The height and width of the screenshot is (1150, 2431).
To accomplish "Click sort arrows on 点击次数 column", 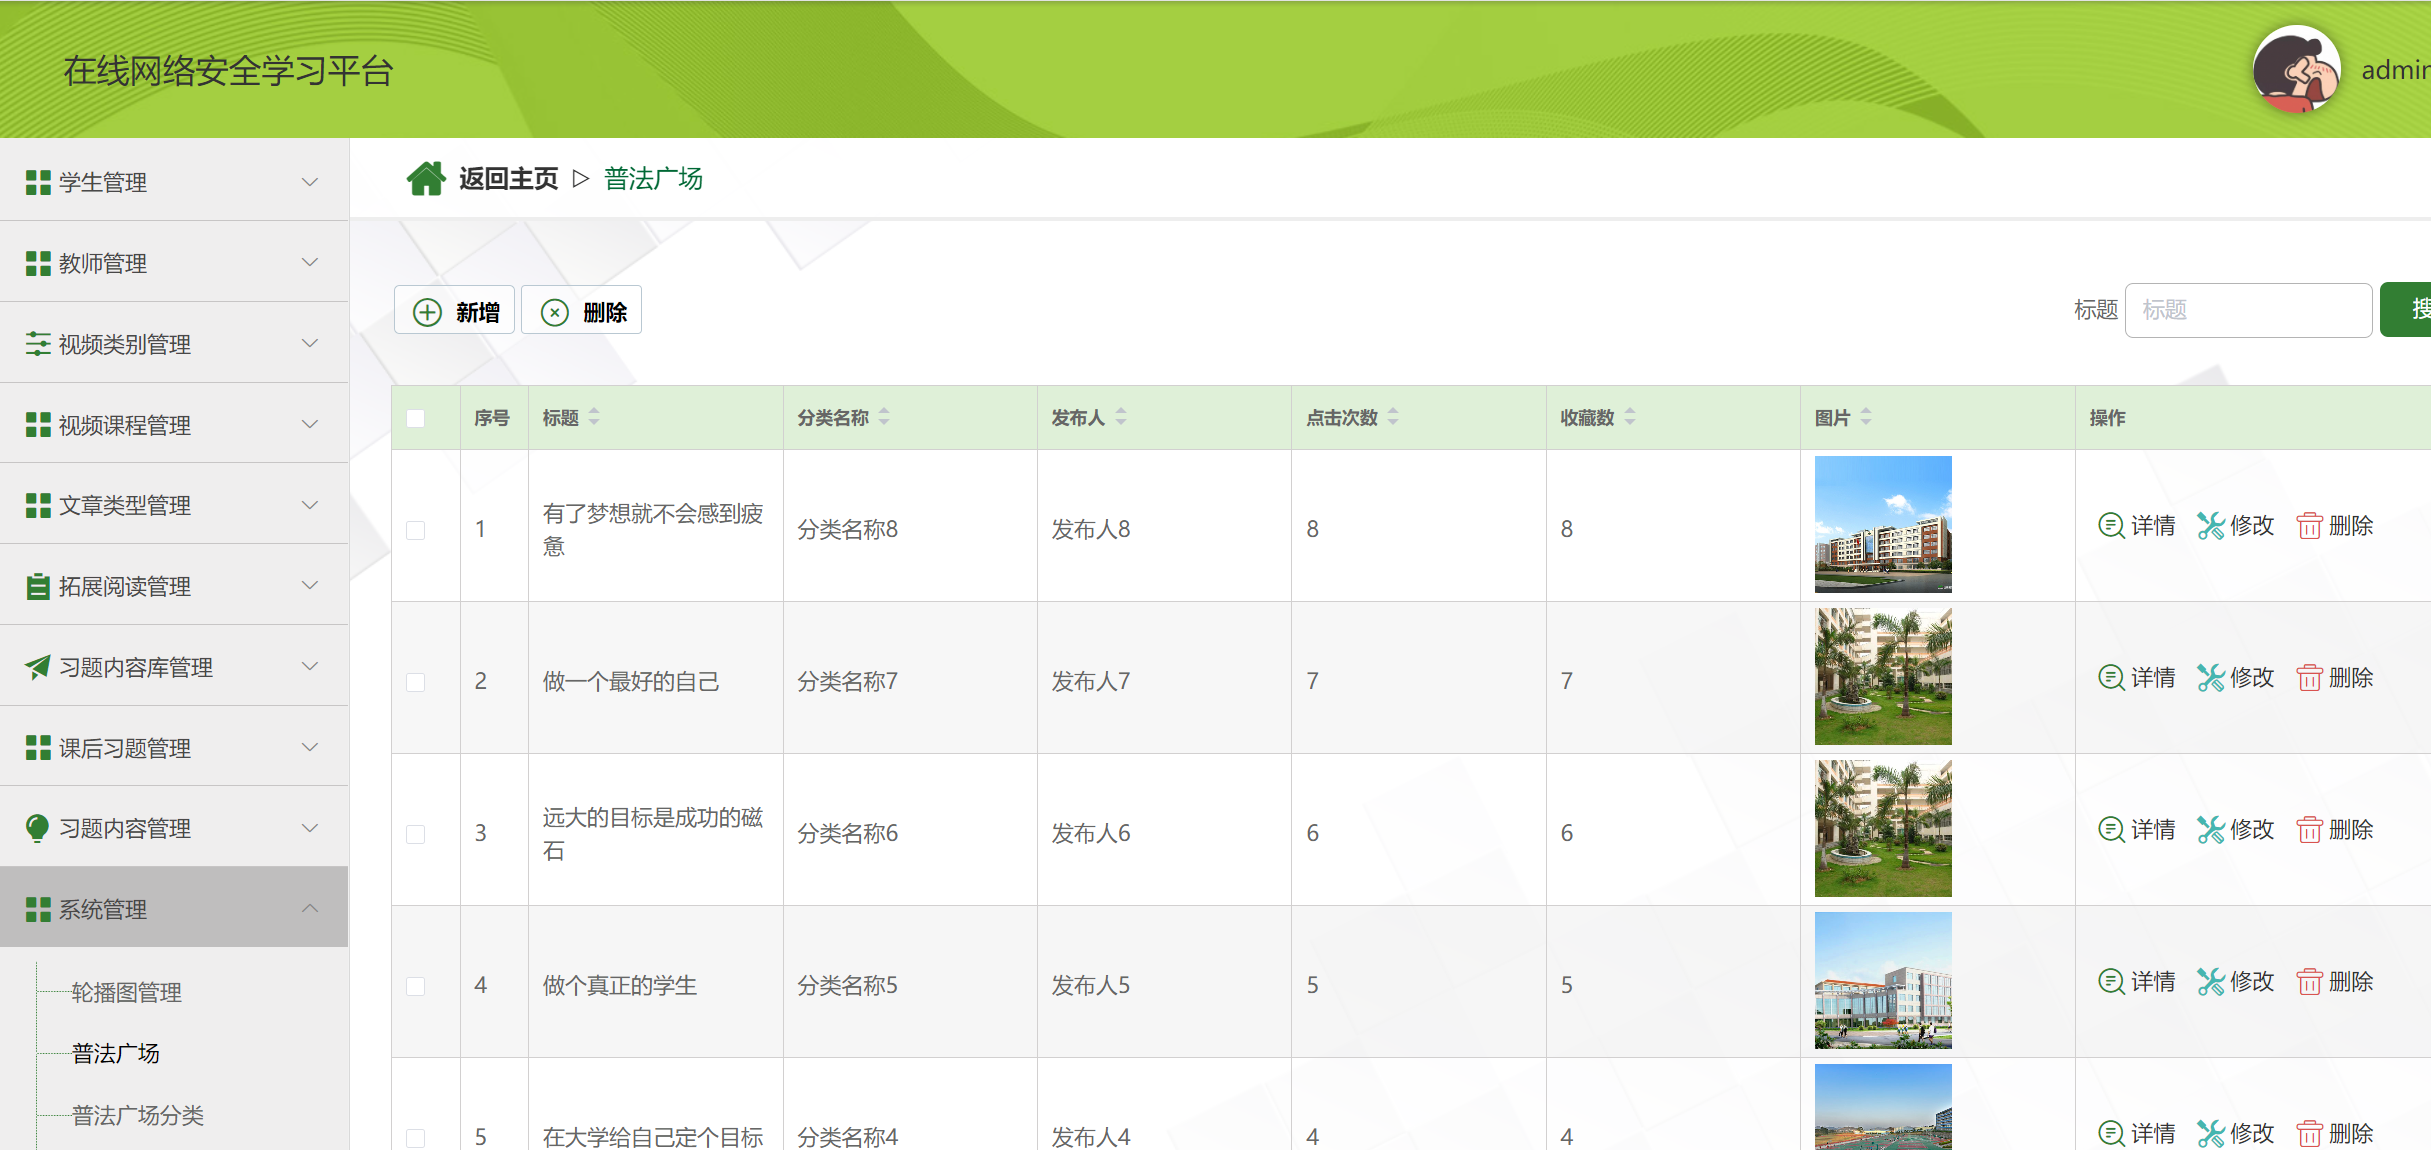I will click(x=1393, y=417).
